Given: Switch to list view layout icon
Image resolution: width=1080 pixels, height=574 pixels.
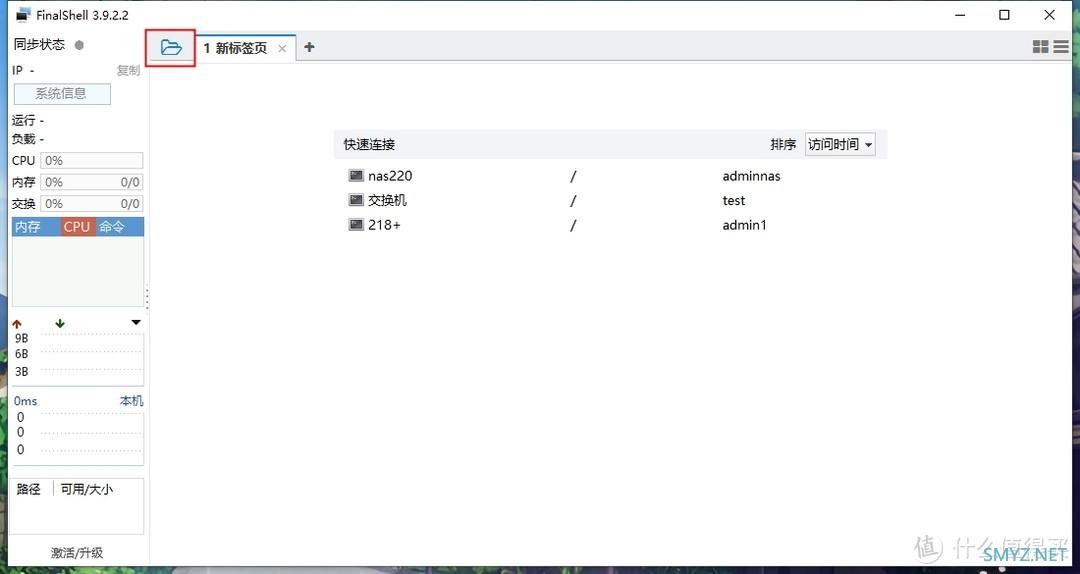Looking at the screenshot, I should coord(1061,47).
